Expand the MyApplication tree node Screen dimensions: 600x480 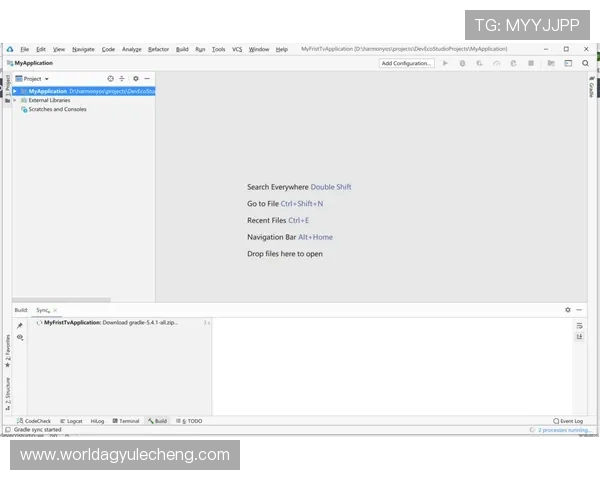(x=15, y=91)
